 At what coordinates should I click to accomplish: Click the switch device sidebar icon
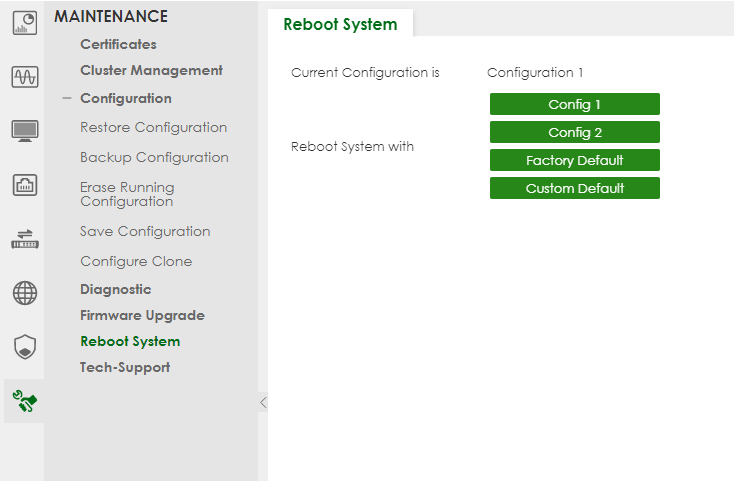coord(25,239)
